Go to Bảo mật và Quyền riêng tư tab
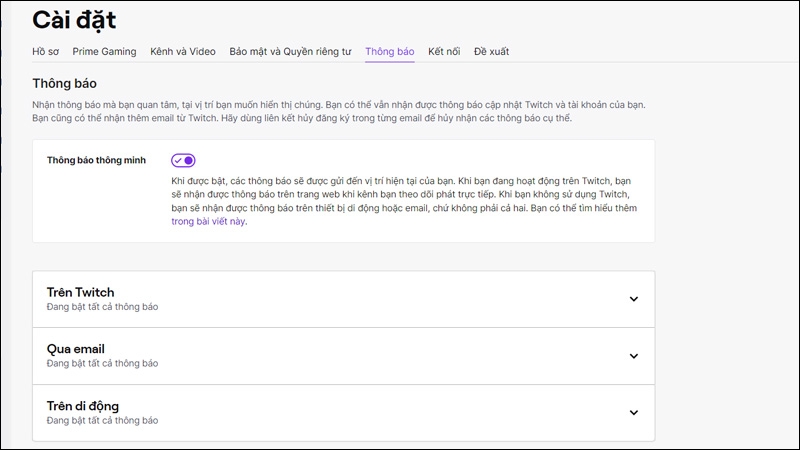The height and width of the screenshot is (450, 800). click(290, 52)
